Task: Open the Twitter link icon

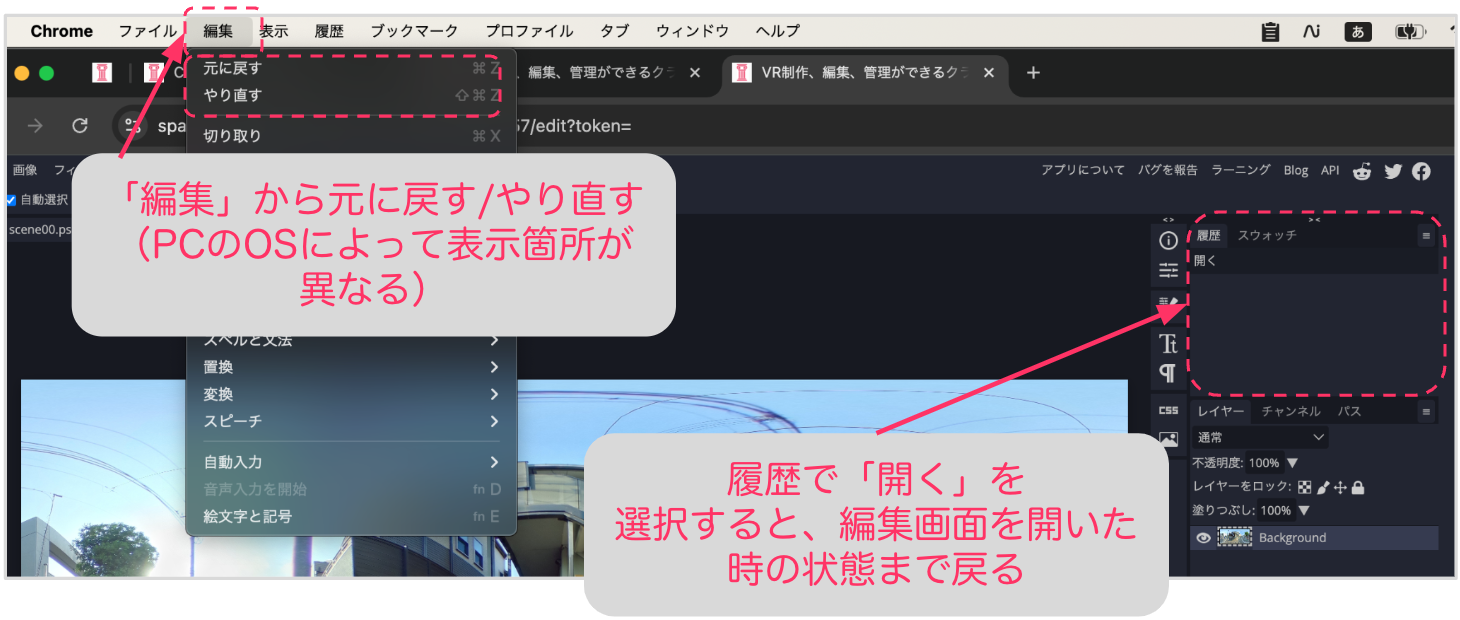Action: (1393, 171)
